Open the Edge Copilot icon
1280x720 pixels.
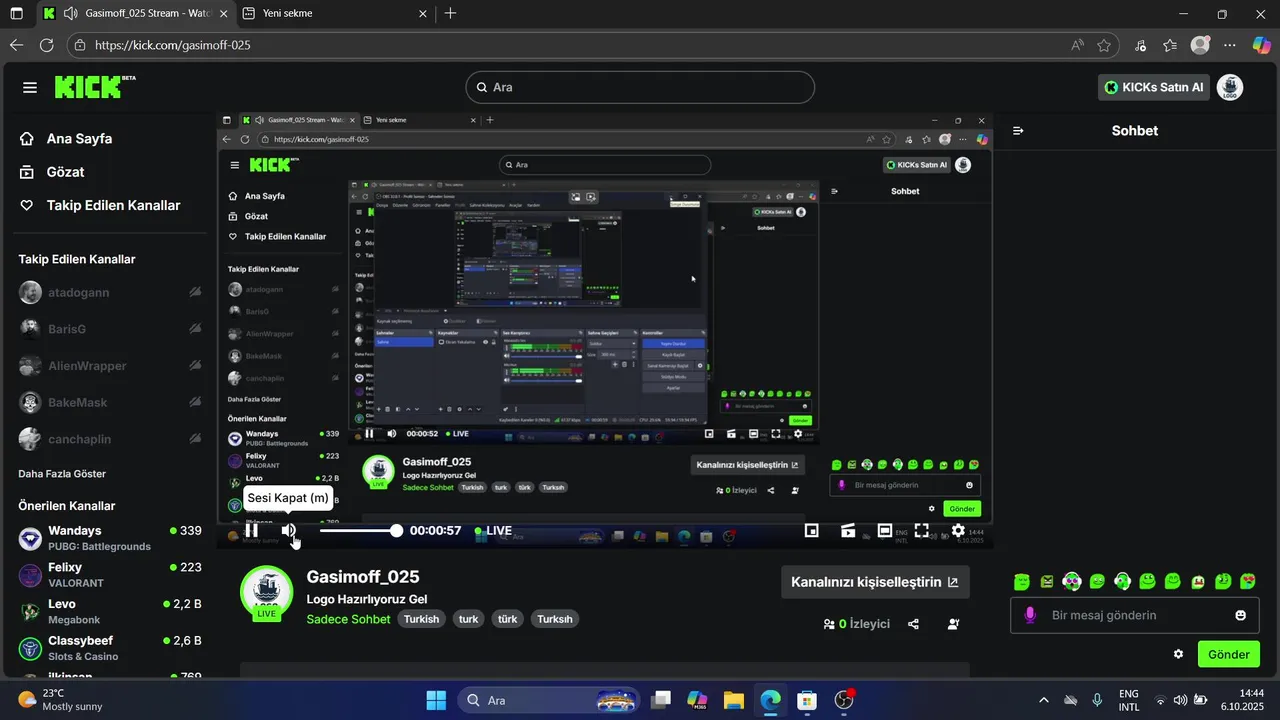click(x=1260, y=45)
